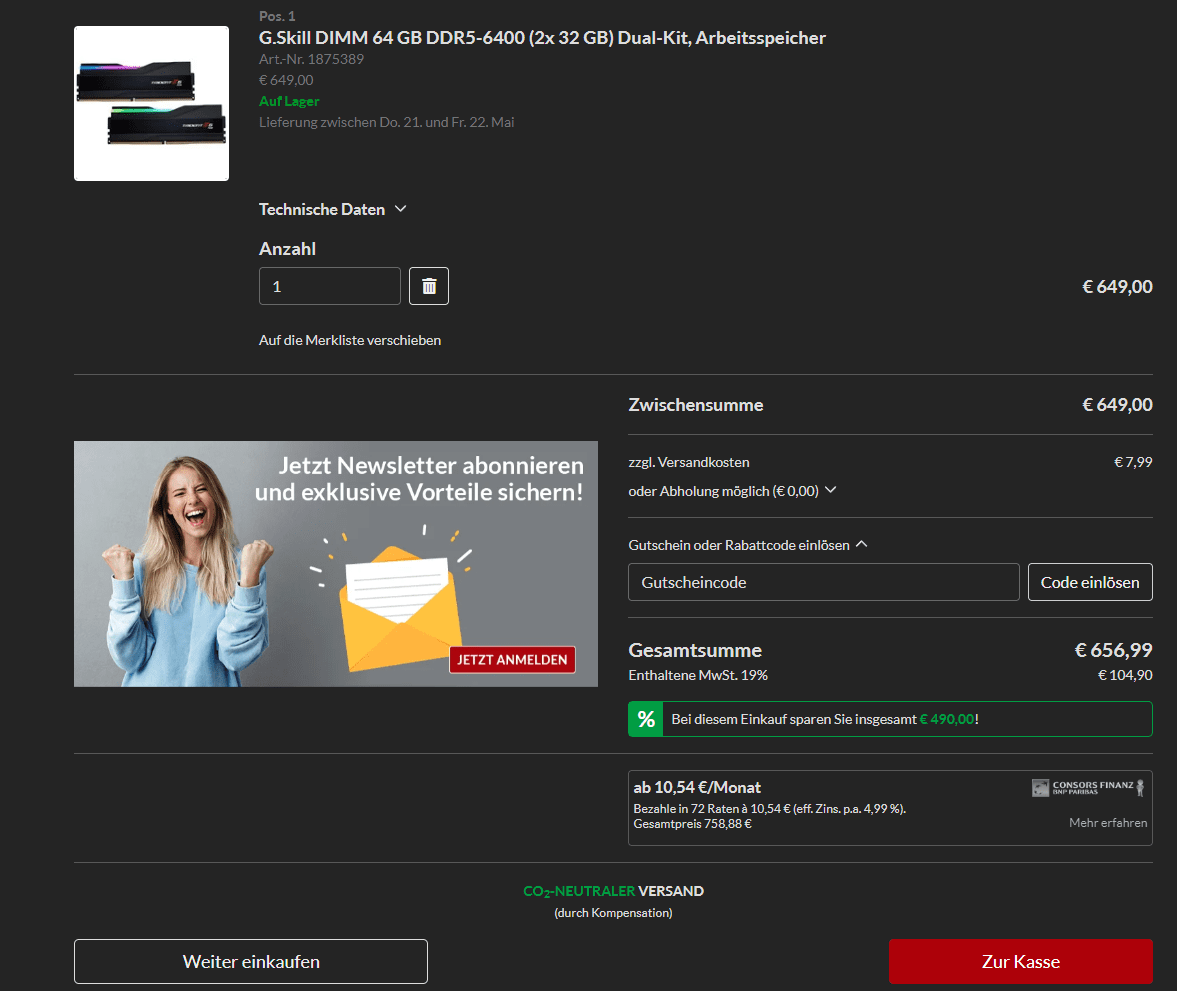1177x991 pixels.
Task: Click the Weiter einkaufen button
Action: 251,962
